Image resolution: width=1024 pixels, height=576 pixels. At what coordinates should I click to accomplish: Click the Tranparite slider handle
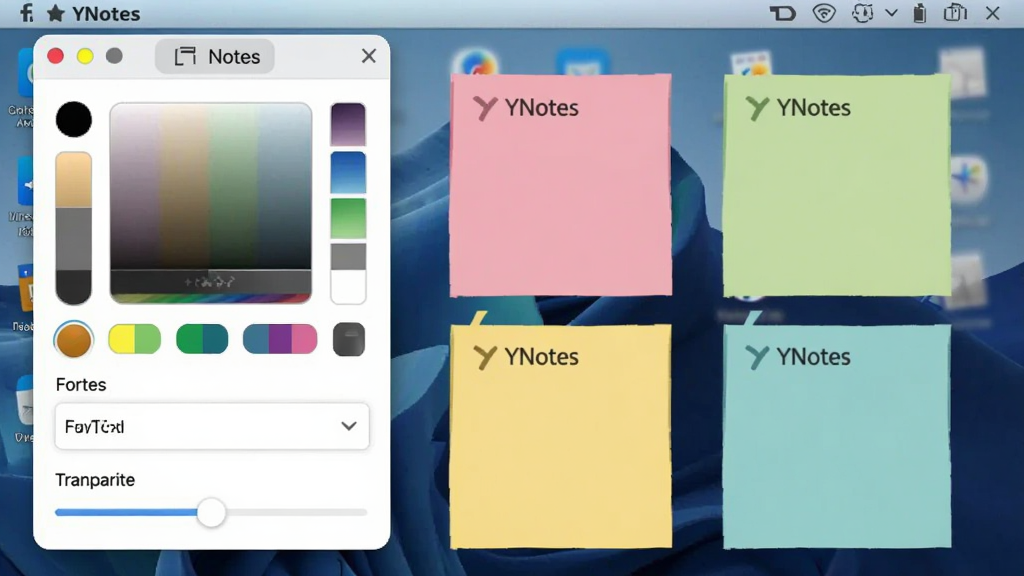(x=211, y=513)
